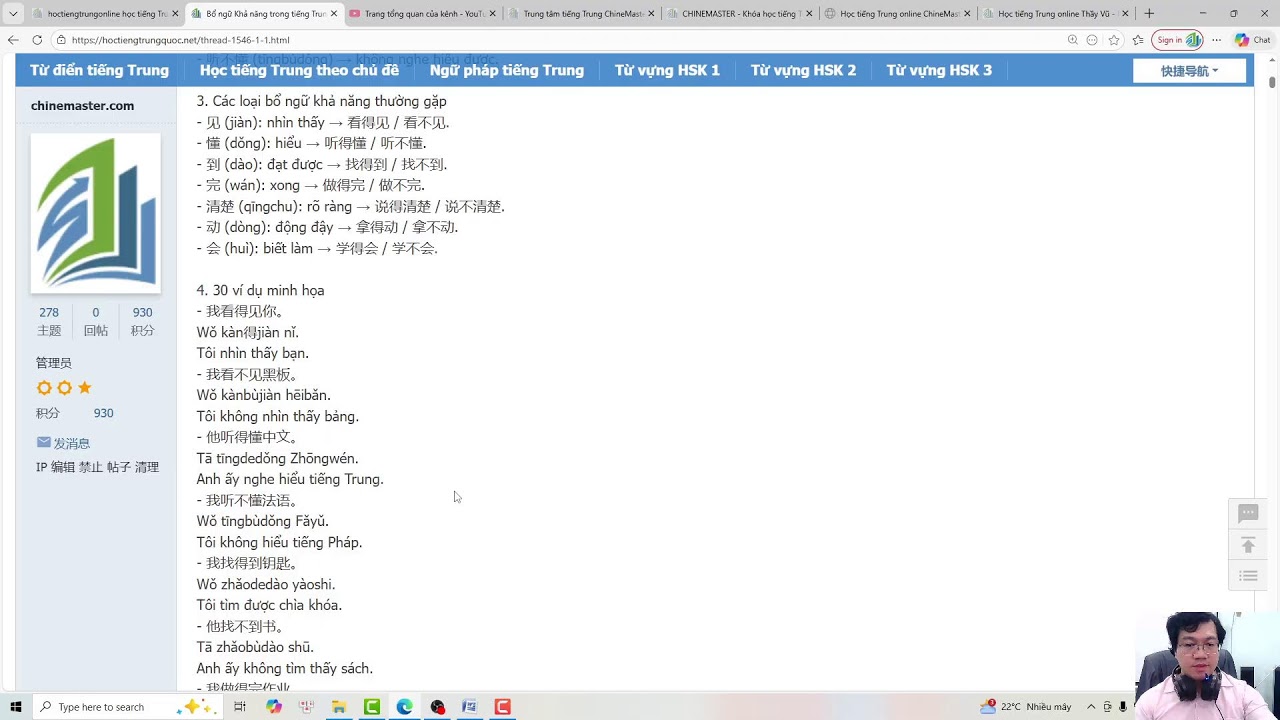Open the round ellipsis icon in the address bar

pos(1092,40)
